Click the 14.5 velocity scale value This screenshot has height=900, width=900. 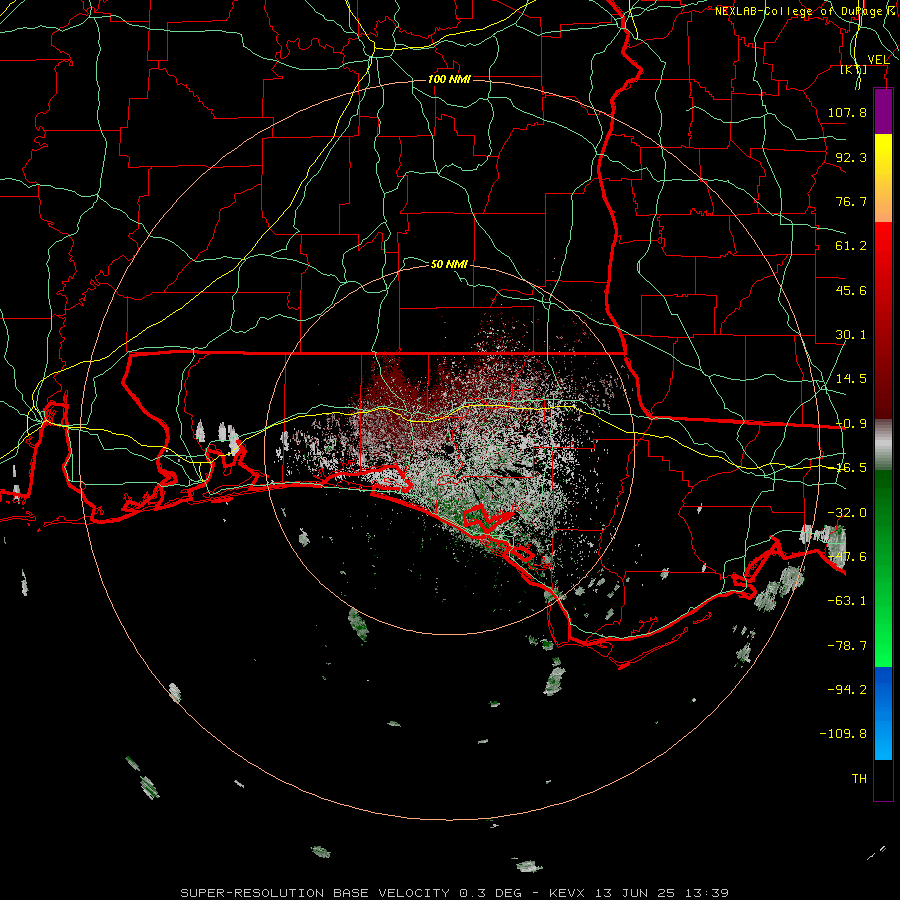click(x=851, y=379)
